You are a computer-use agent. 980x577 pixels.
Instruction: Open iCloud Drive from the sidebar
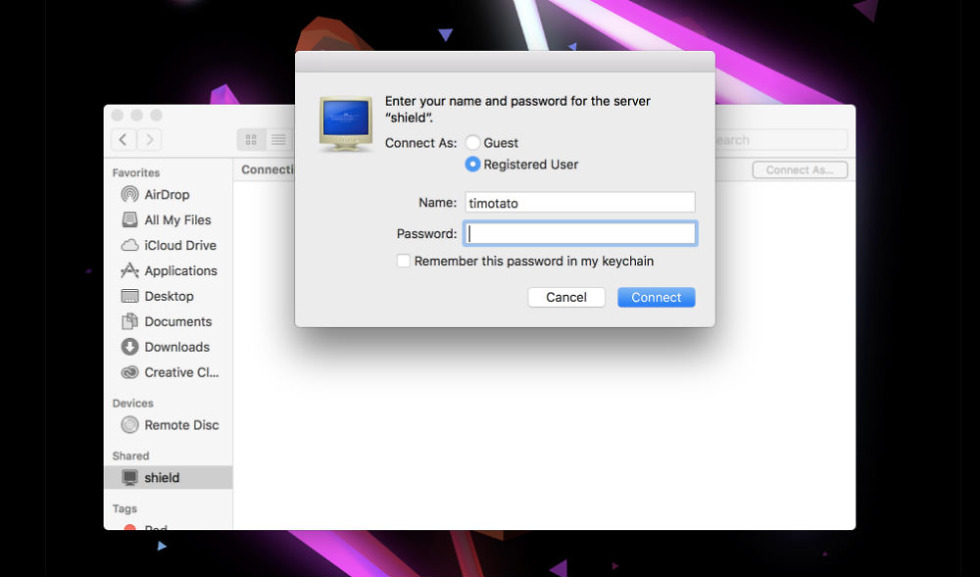click(169, 245)
